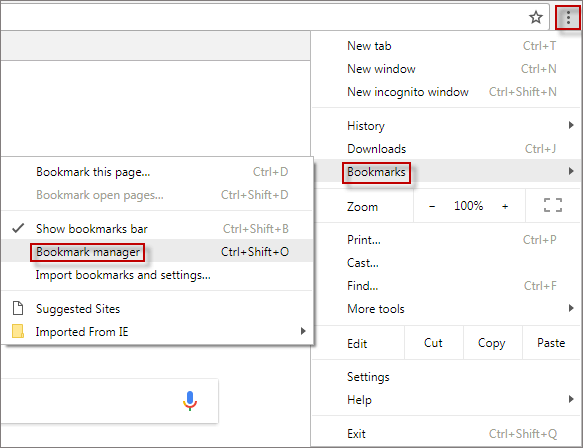Enter fullscreen mode via zoom row icon
Image resolution: width=583 pixels, height=448 pixels.
553,205
